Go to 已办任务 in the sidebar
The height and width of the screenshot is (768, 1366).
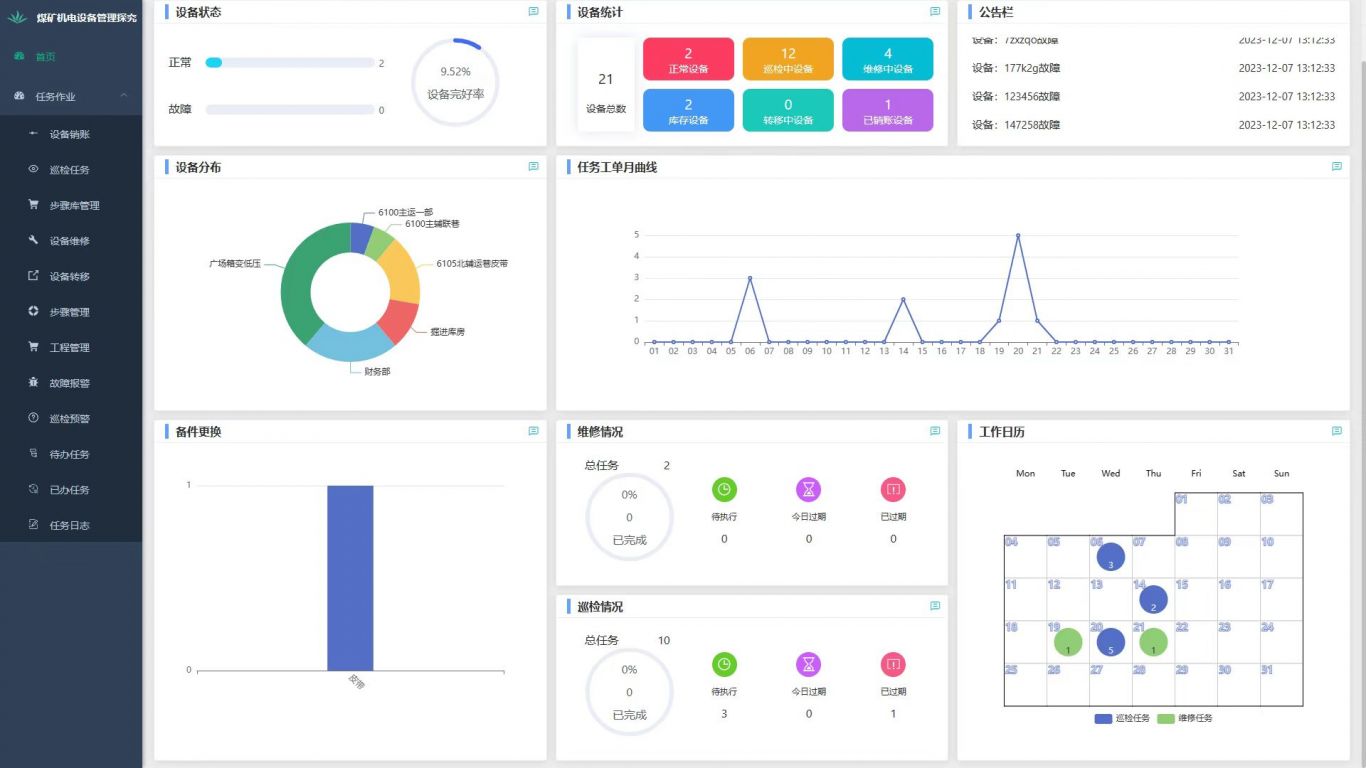pyautogui.click(x=71, y=489)
